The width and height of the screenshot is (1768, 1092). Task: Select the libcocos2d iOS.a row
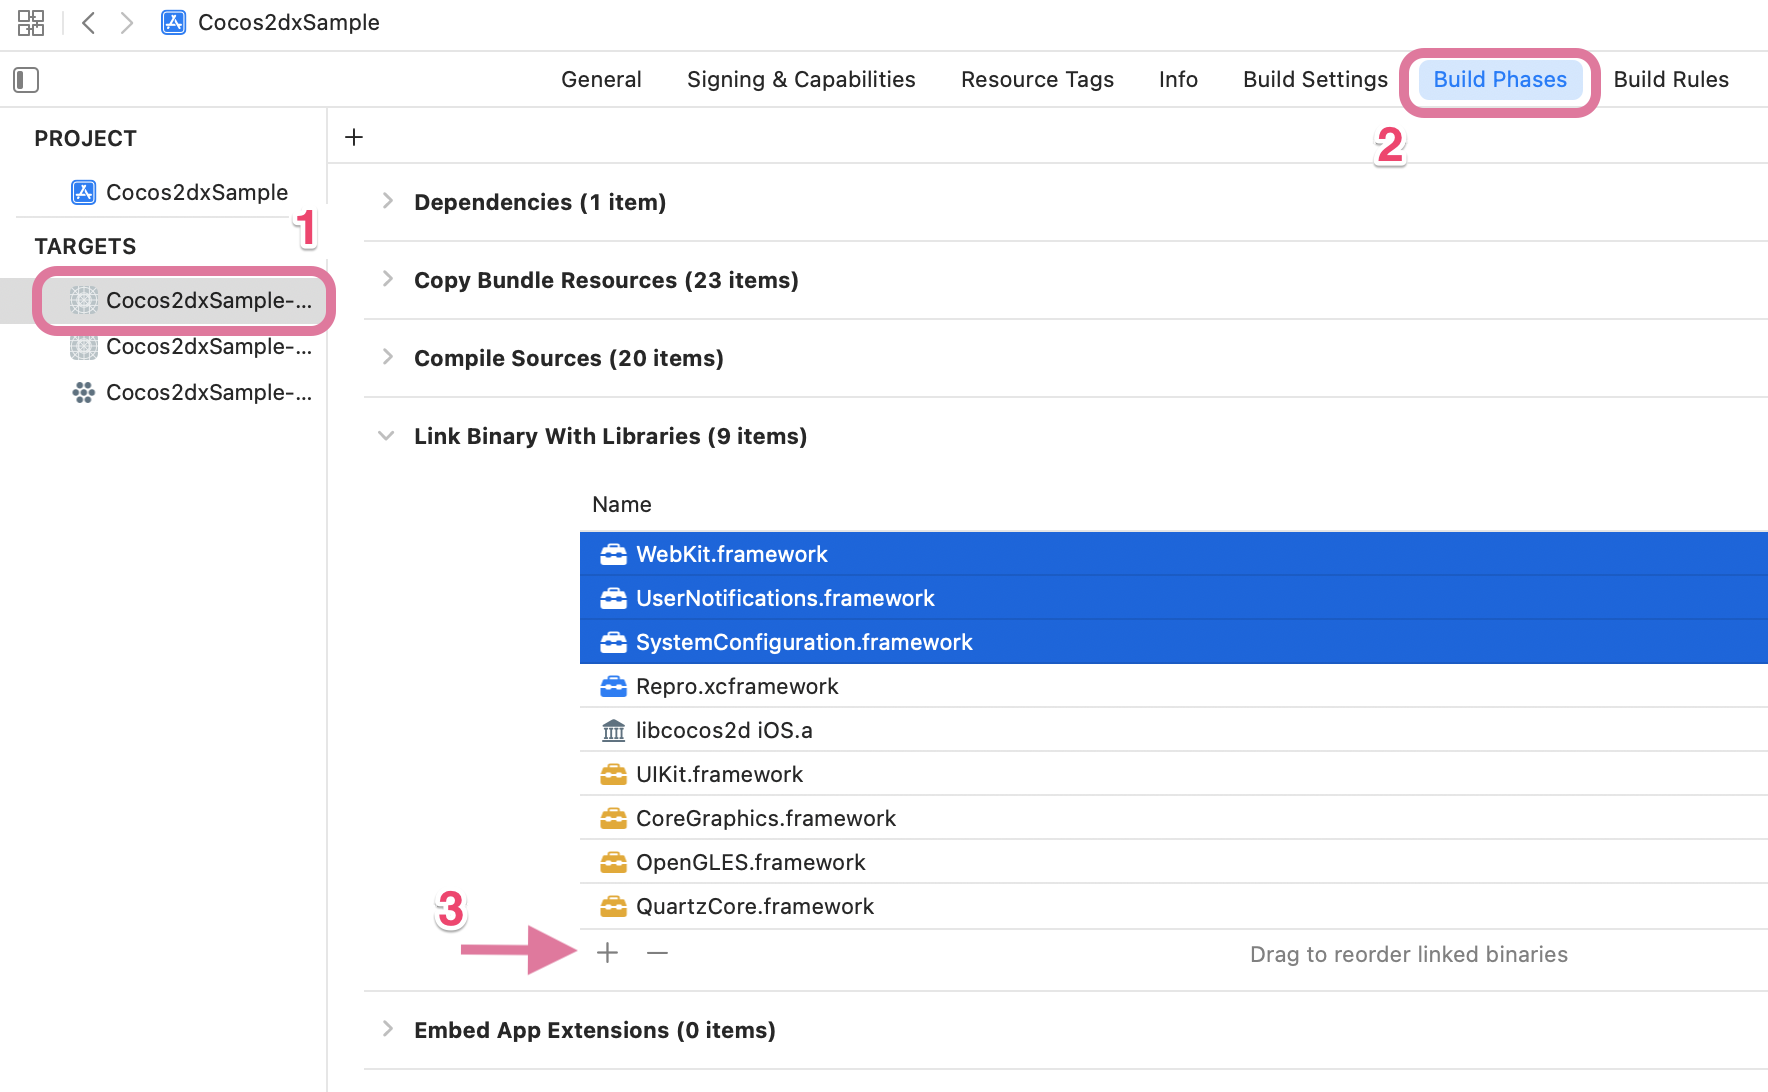coord(1174,730)
